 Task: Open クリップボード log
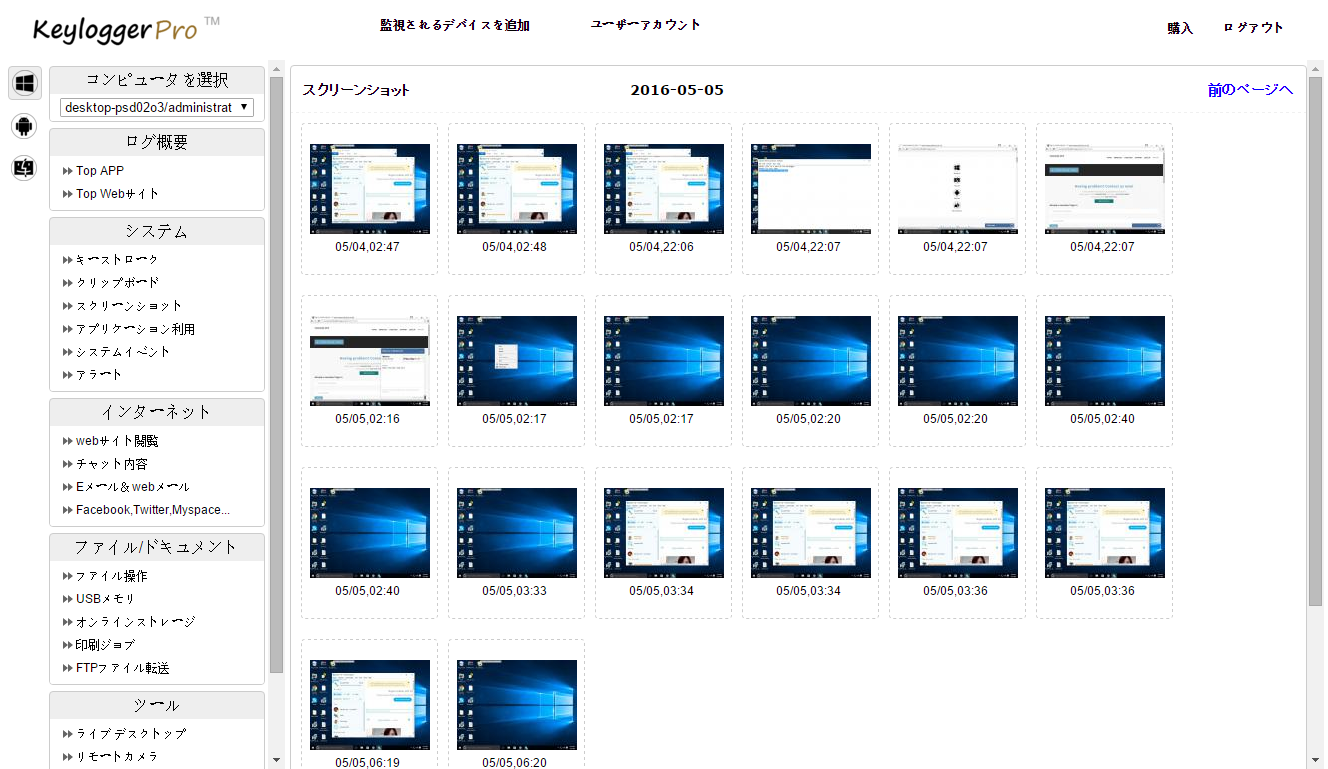(117, 283)
